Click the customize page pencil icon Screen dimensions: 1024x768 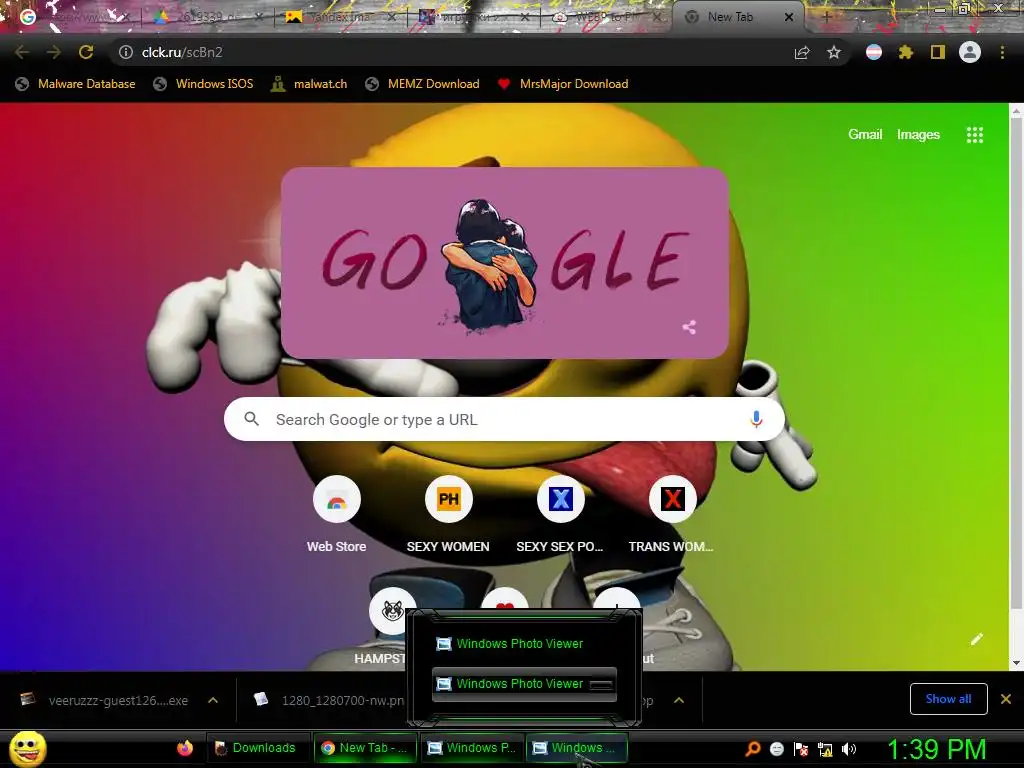click(x=977, y=639)
